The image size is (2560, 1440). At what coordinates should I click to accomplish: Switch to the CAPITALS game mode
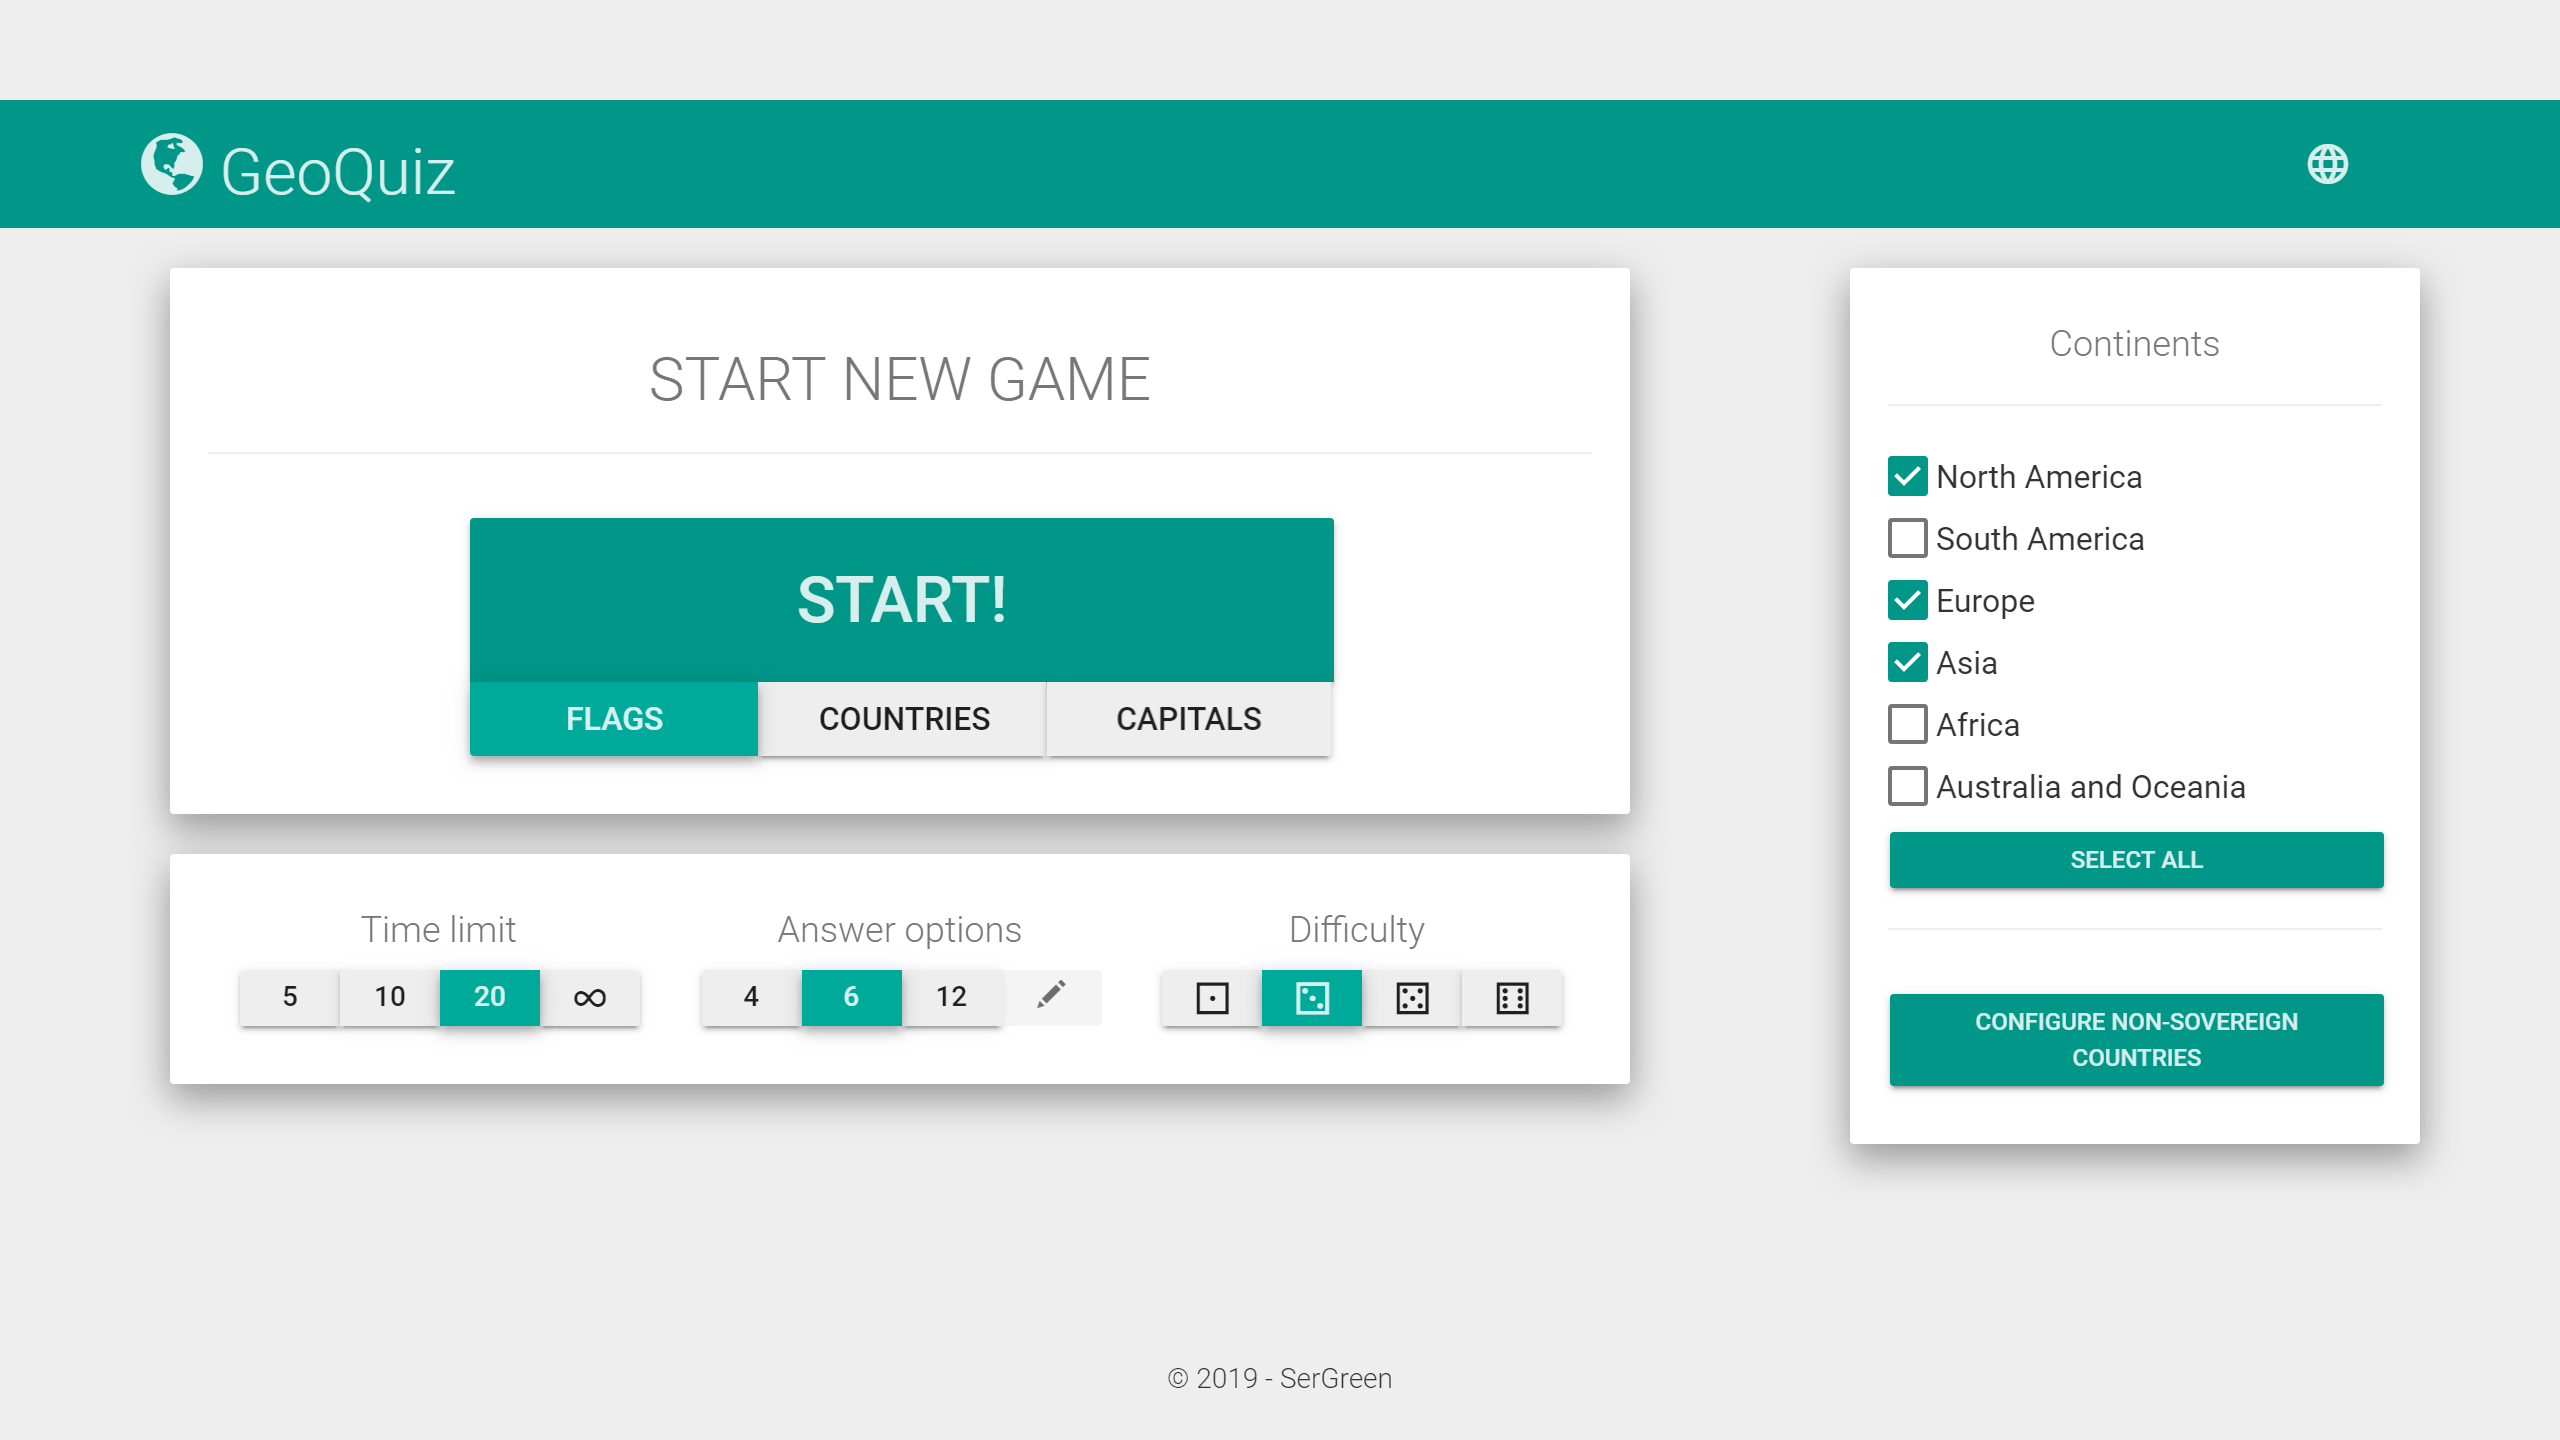coord(1189,718)
